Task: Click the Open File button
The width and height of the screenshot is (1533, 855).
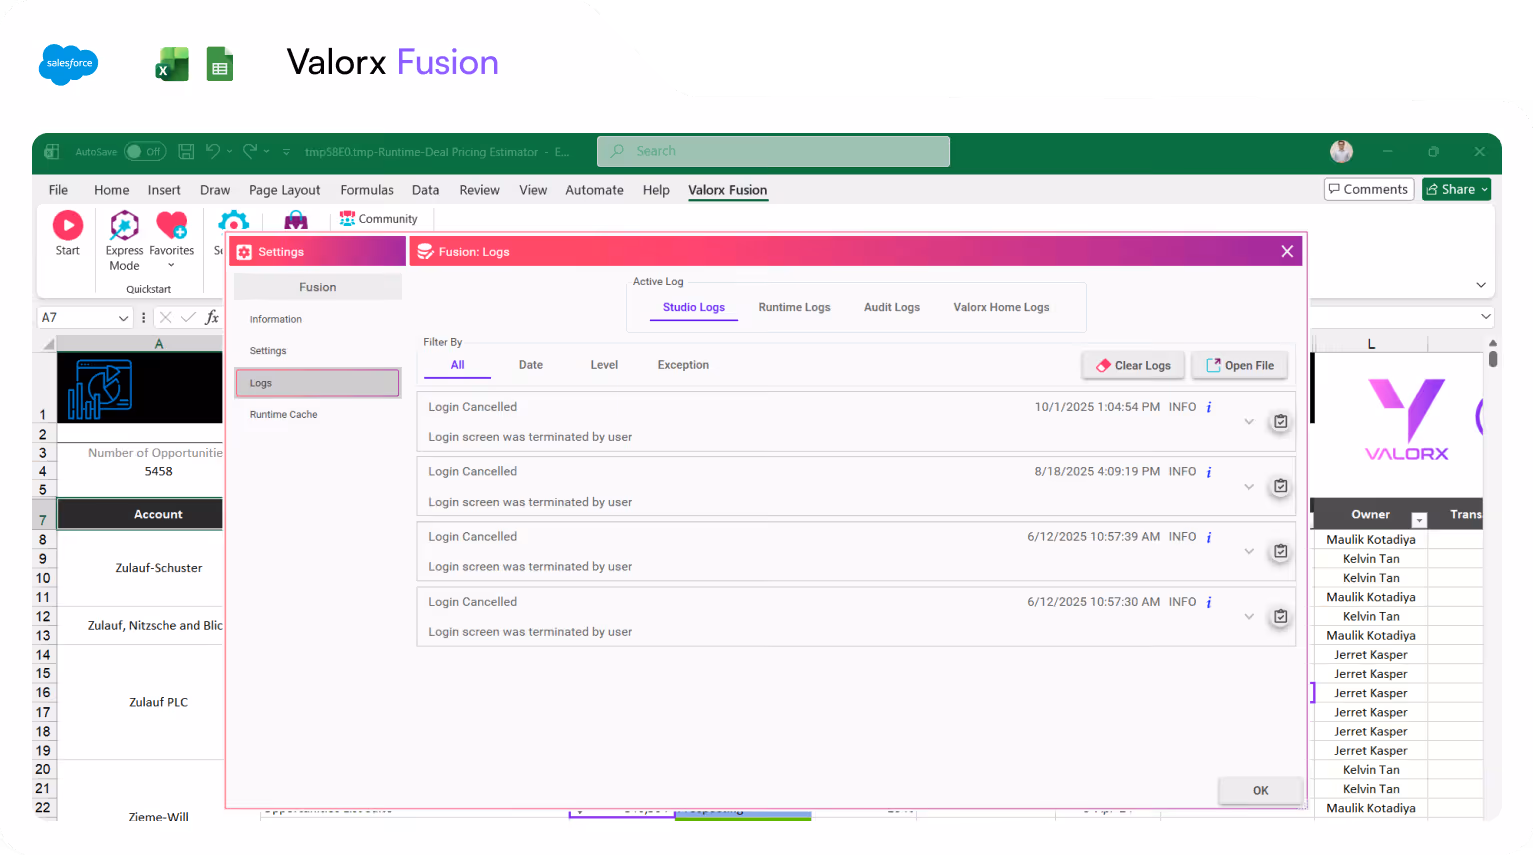Action: (x=1239, y=364)
